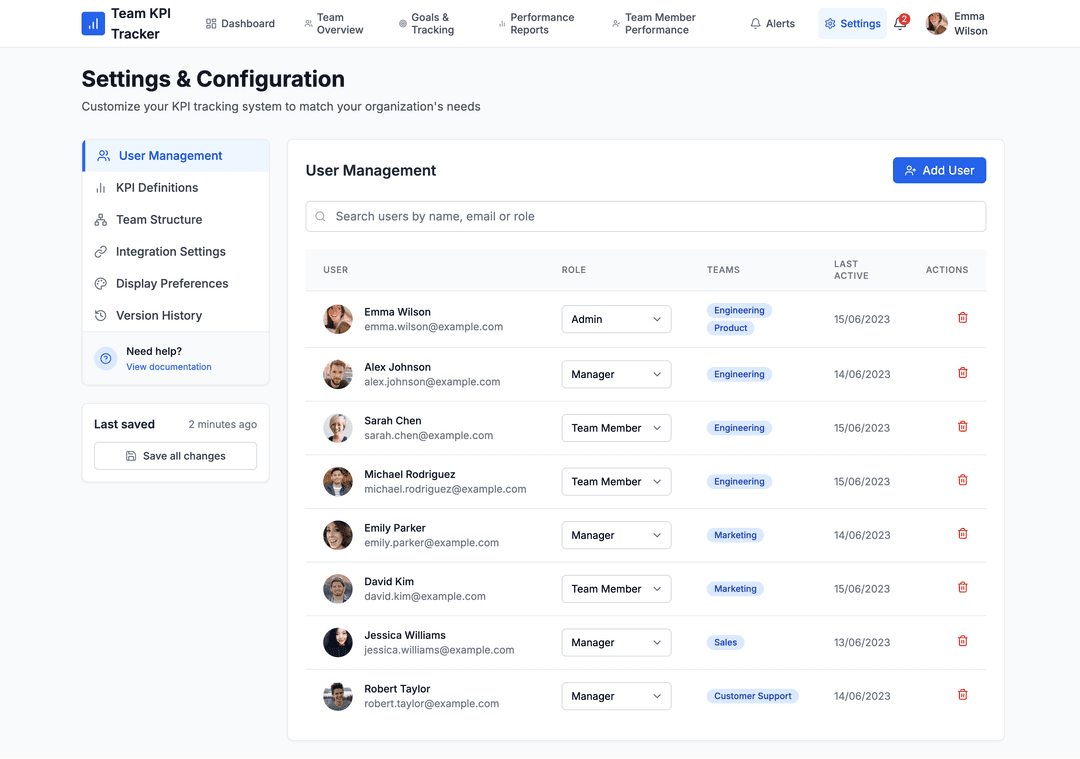
Task: Click trash icon in Sarah Chen's row
Action: coord(962,427)
